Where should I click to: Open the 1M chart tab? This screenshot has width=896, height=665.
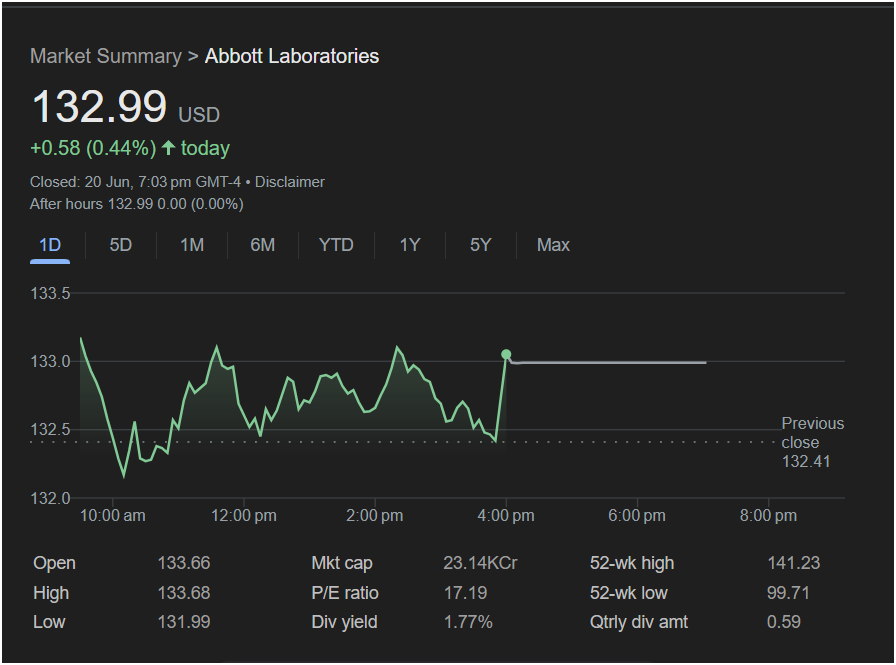click(192, 245)
